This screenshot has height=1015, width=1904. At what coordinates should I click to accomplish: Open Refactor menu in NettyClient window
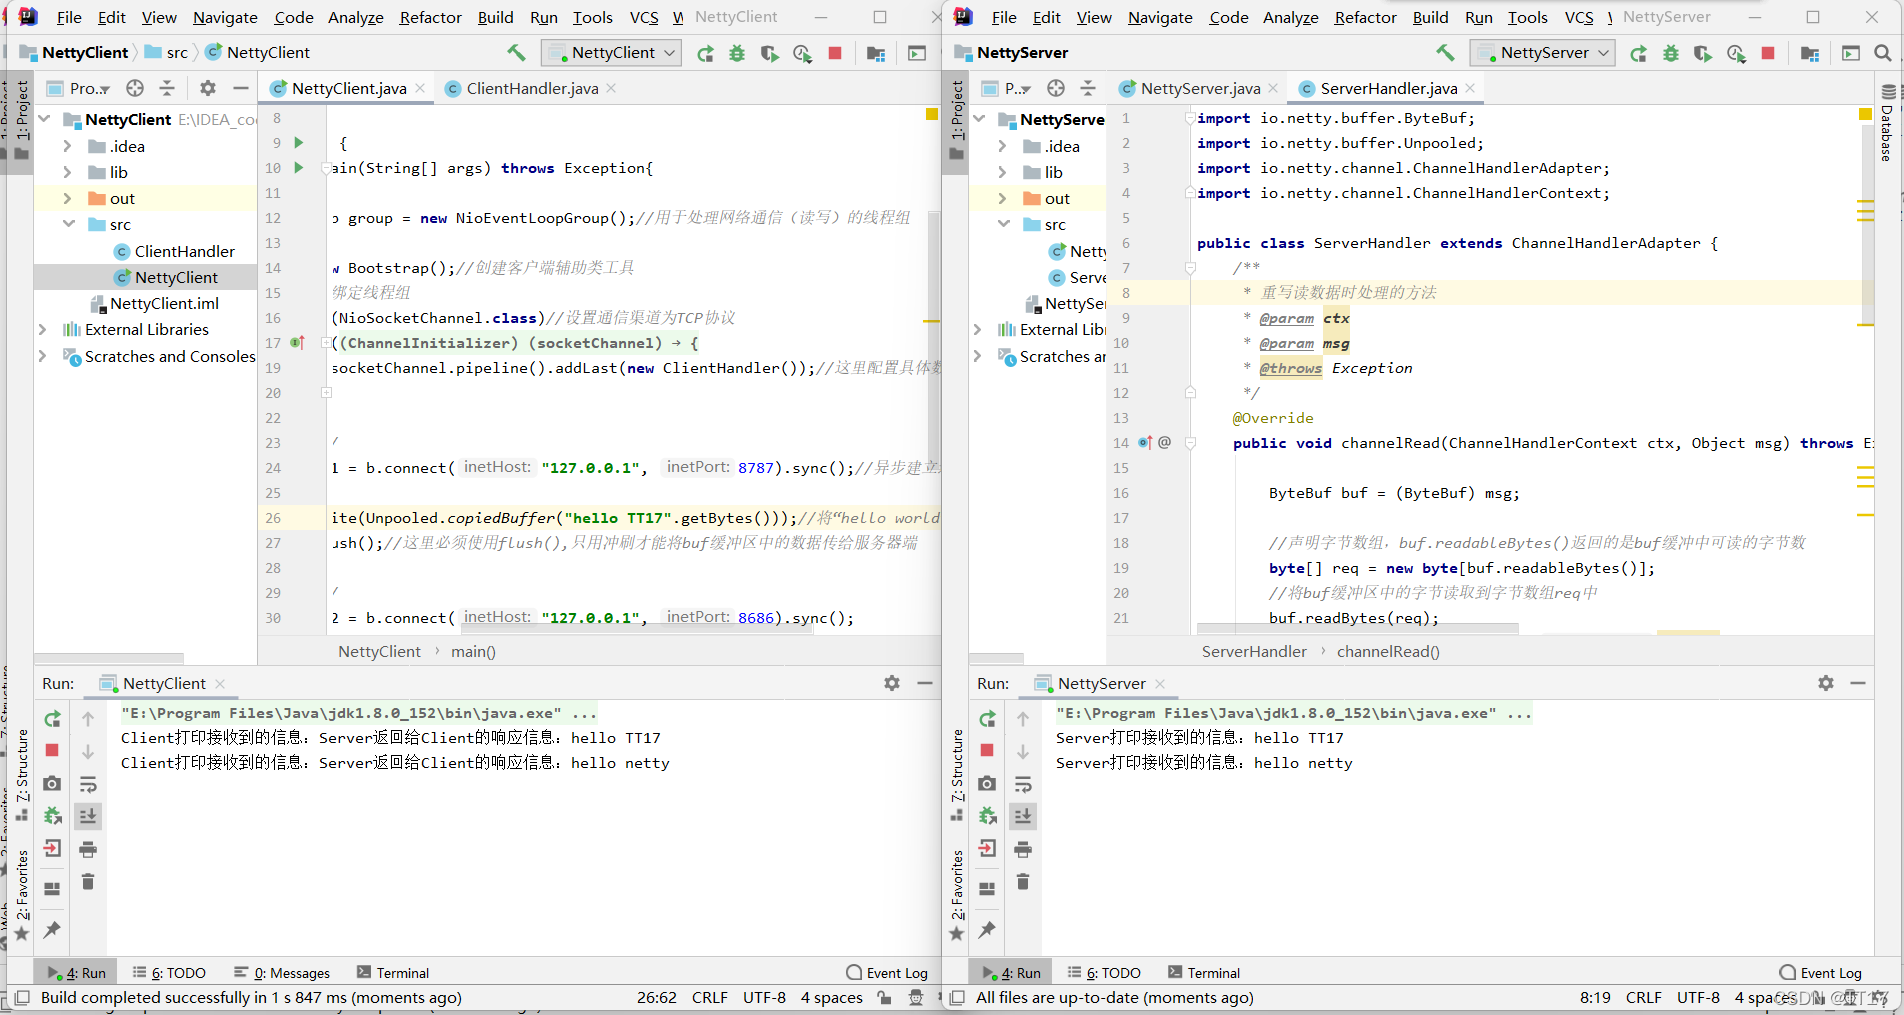(430, 17)
